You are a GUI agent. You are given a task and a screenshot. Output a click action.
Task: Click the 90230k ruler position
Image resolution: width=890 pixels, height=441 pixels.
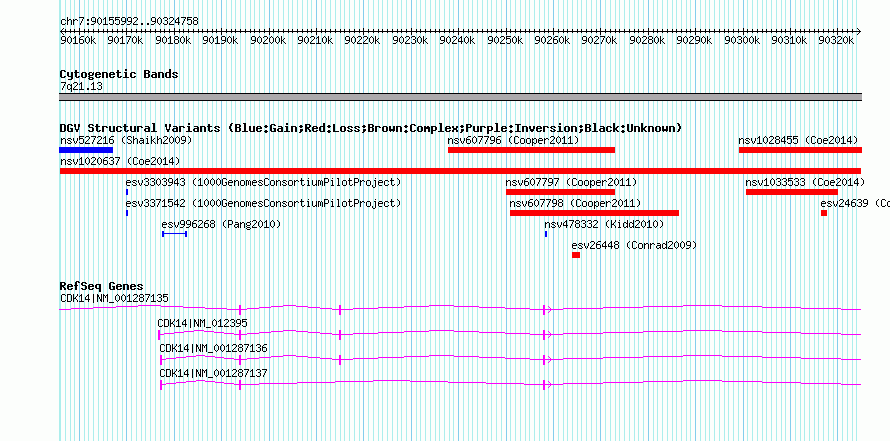tap(411, 40)
